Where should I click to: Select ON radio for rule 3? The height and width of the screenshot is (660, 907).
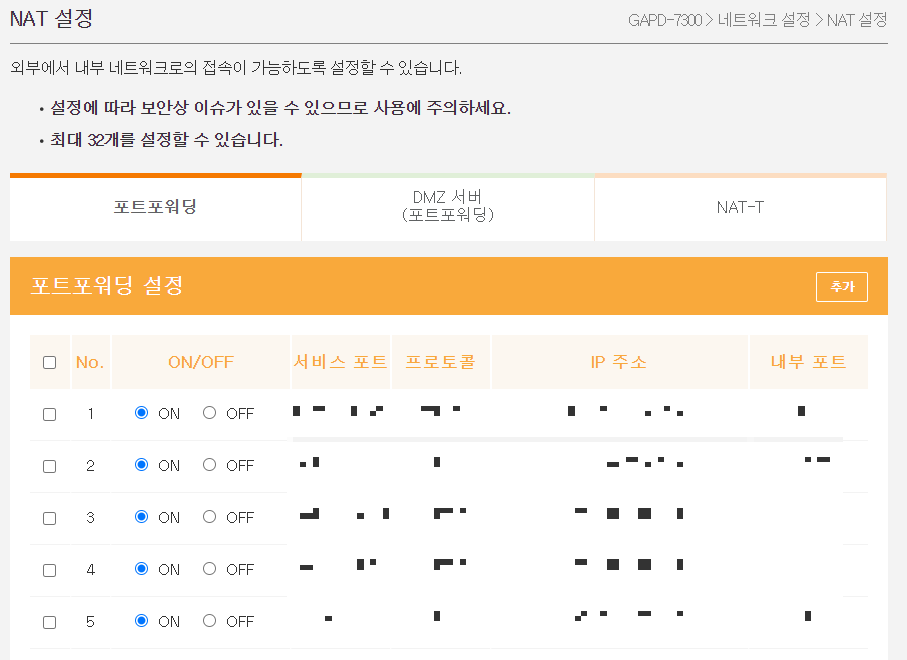click(x=141, y=517)
